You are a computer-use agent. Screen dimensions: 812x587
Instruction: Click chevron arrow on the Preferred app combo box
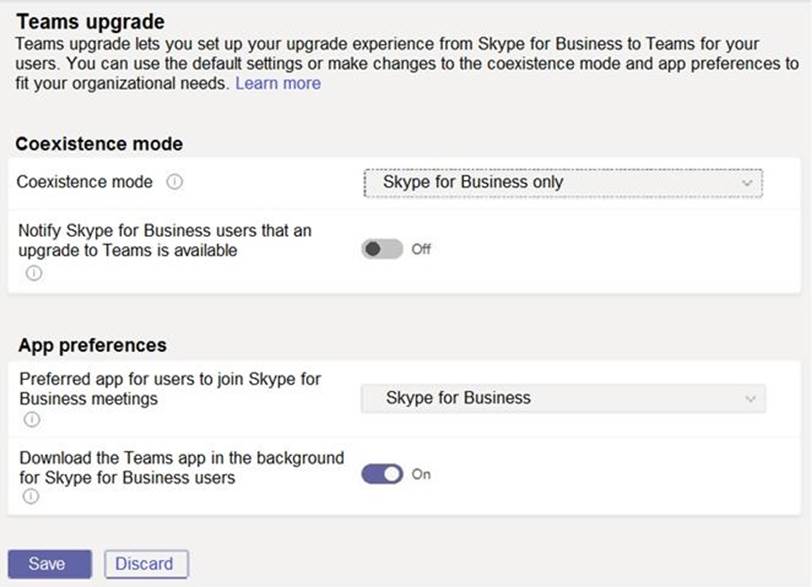click(749, 399)
